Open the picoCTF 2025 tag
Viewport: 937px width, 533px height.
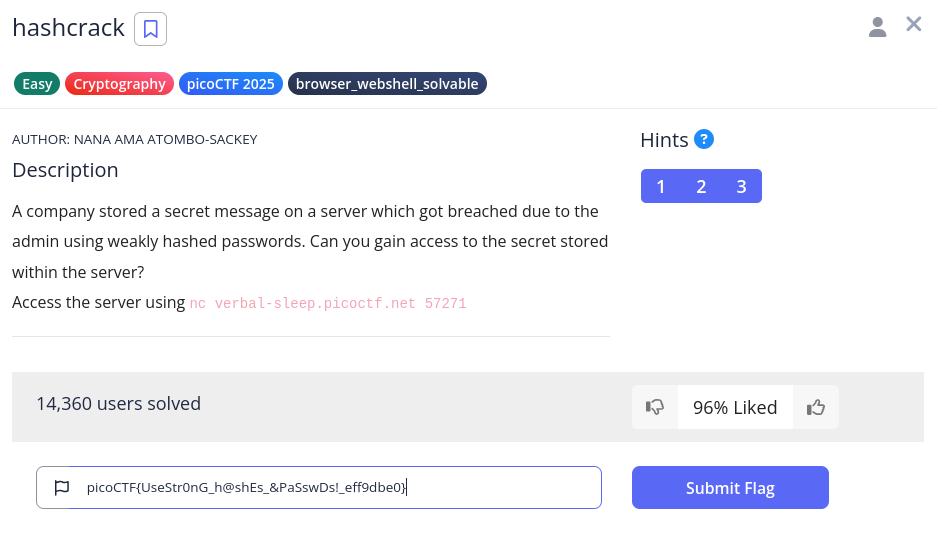(x=231, y=84)
